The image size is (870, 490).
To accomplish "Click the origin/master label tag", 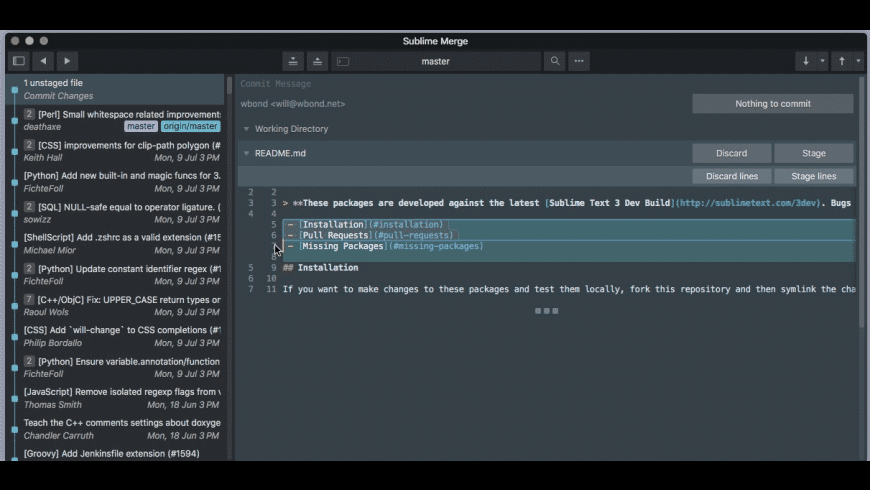I will 190,127.
